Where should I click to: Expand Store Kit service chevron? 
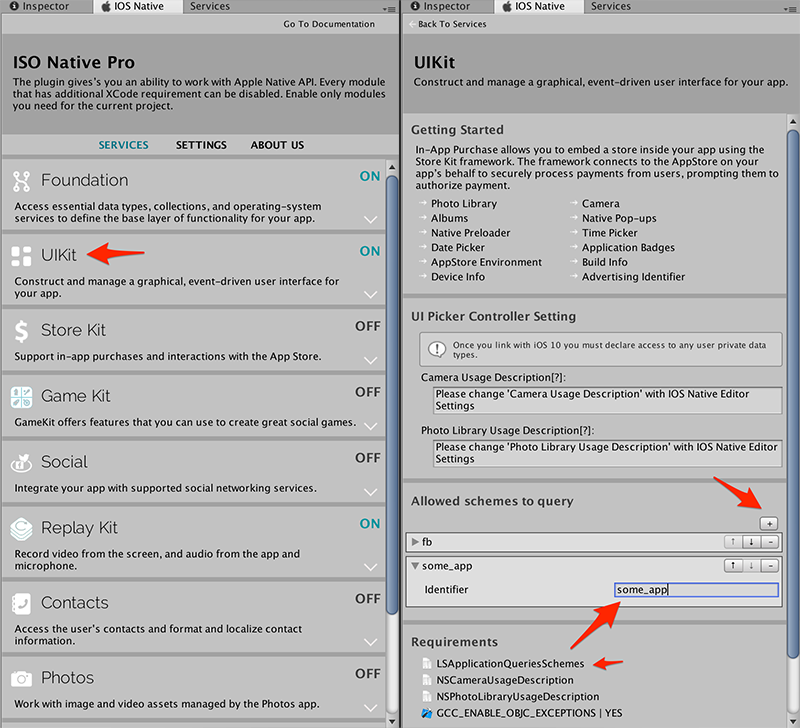pos(370,360)
